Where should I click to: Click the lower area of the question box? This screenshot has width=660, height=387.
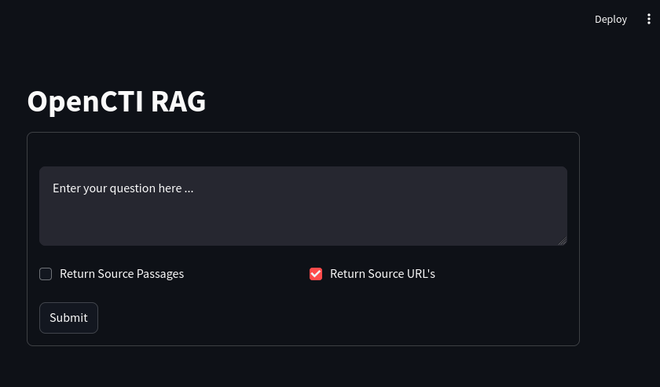point(303,225)
